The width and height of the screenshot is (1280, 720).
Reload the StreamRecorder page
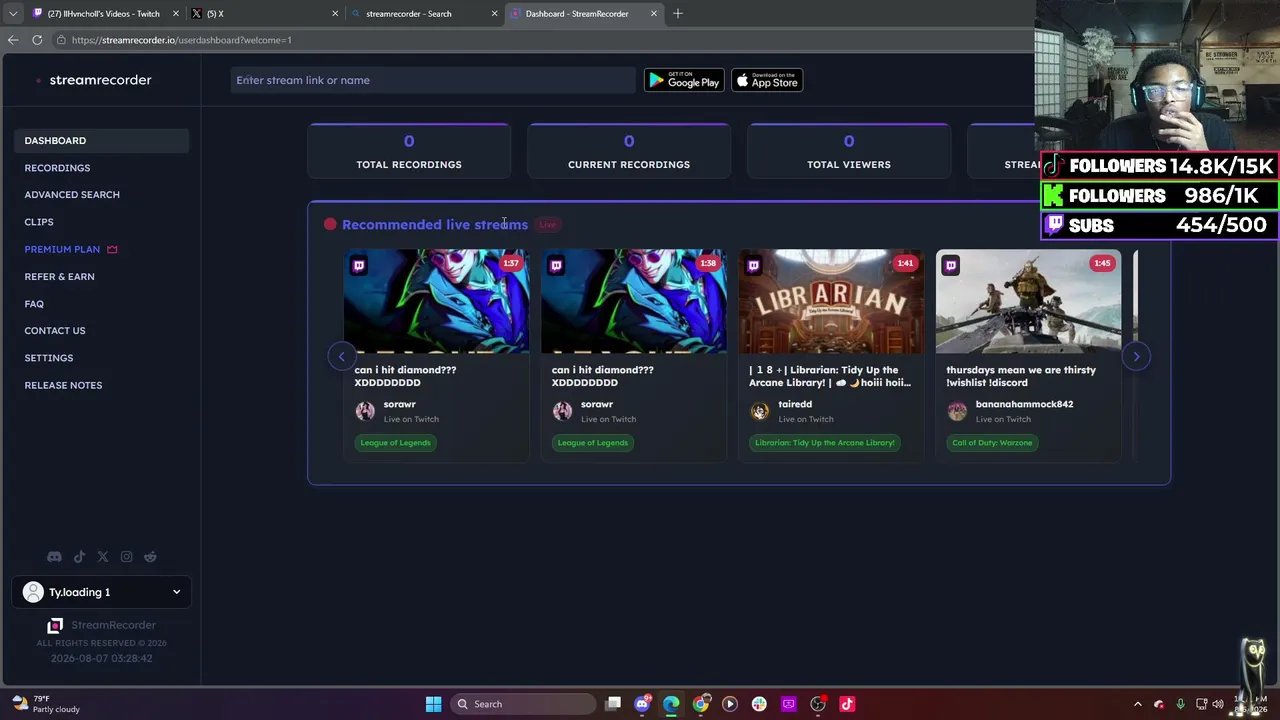(x=37, y=40)
